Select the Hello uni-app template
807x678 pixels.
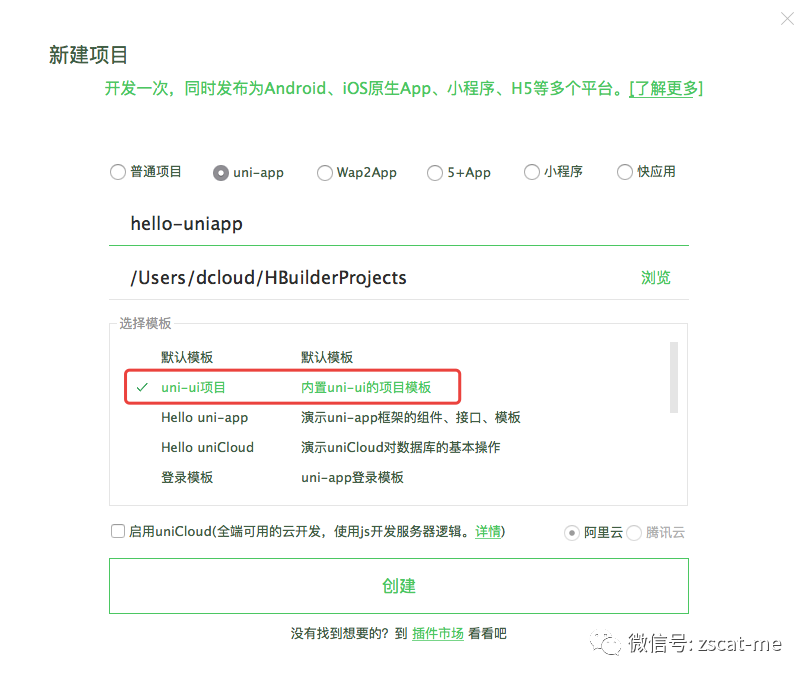point(204,417)
